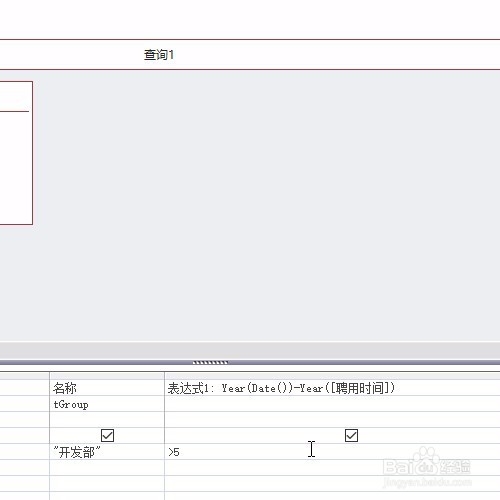
Task: Click the empty 'or' cell below "开发部"
Action: [107, 468]
